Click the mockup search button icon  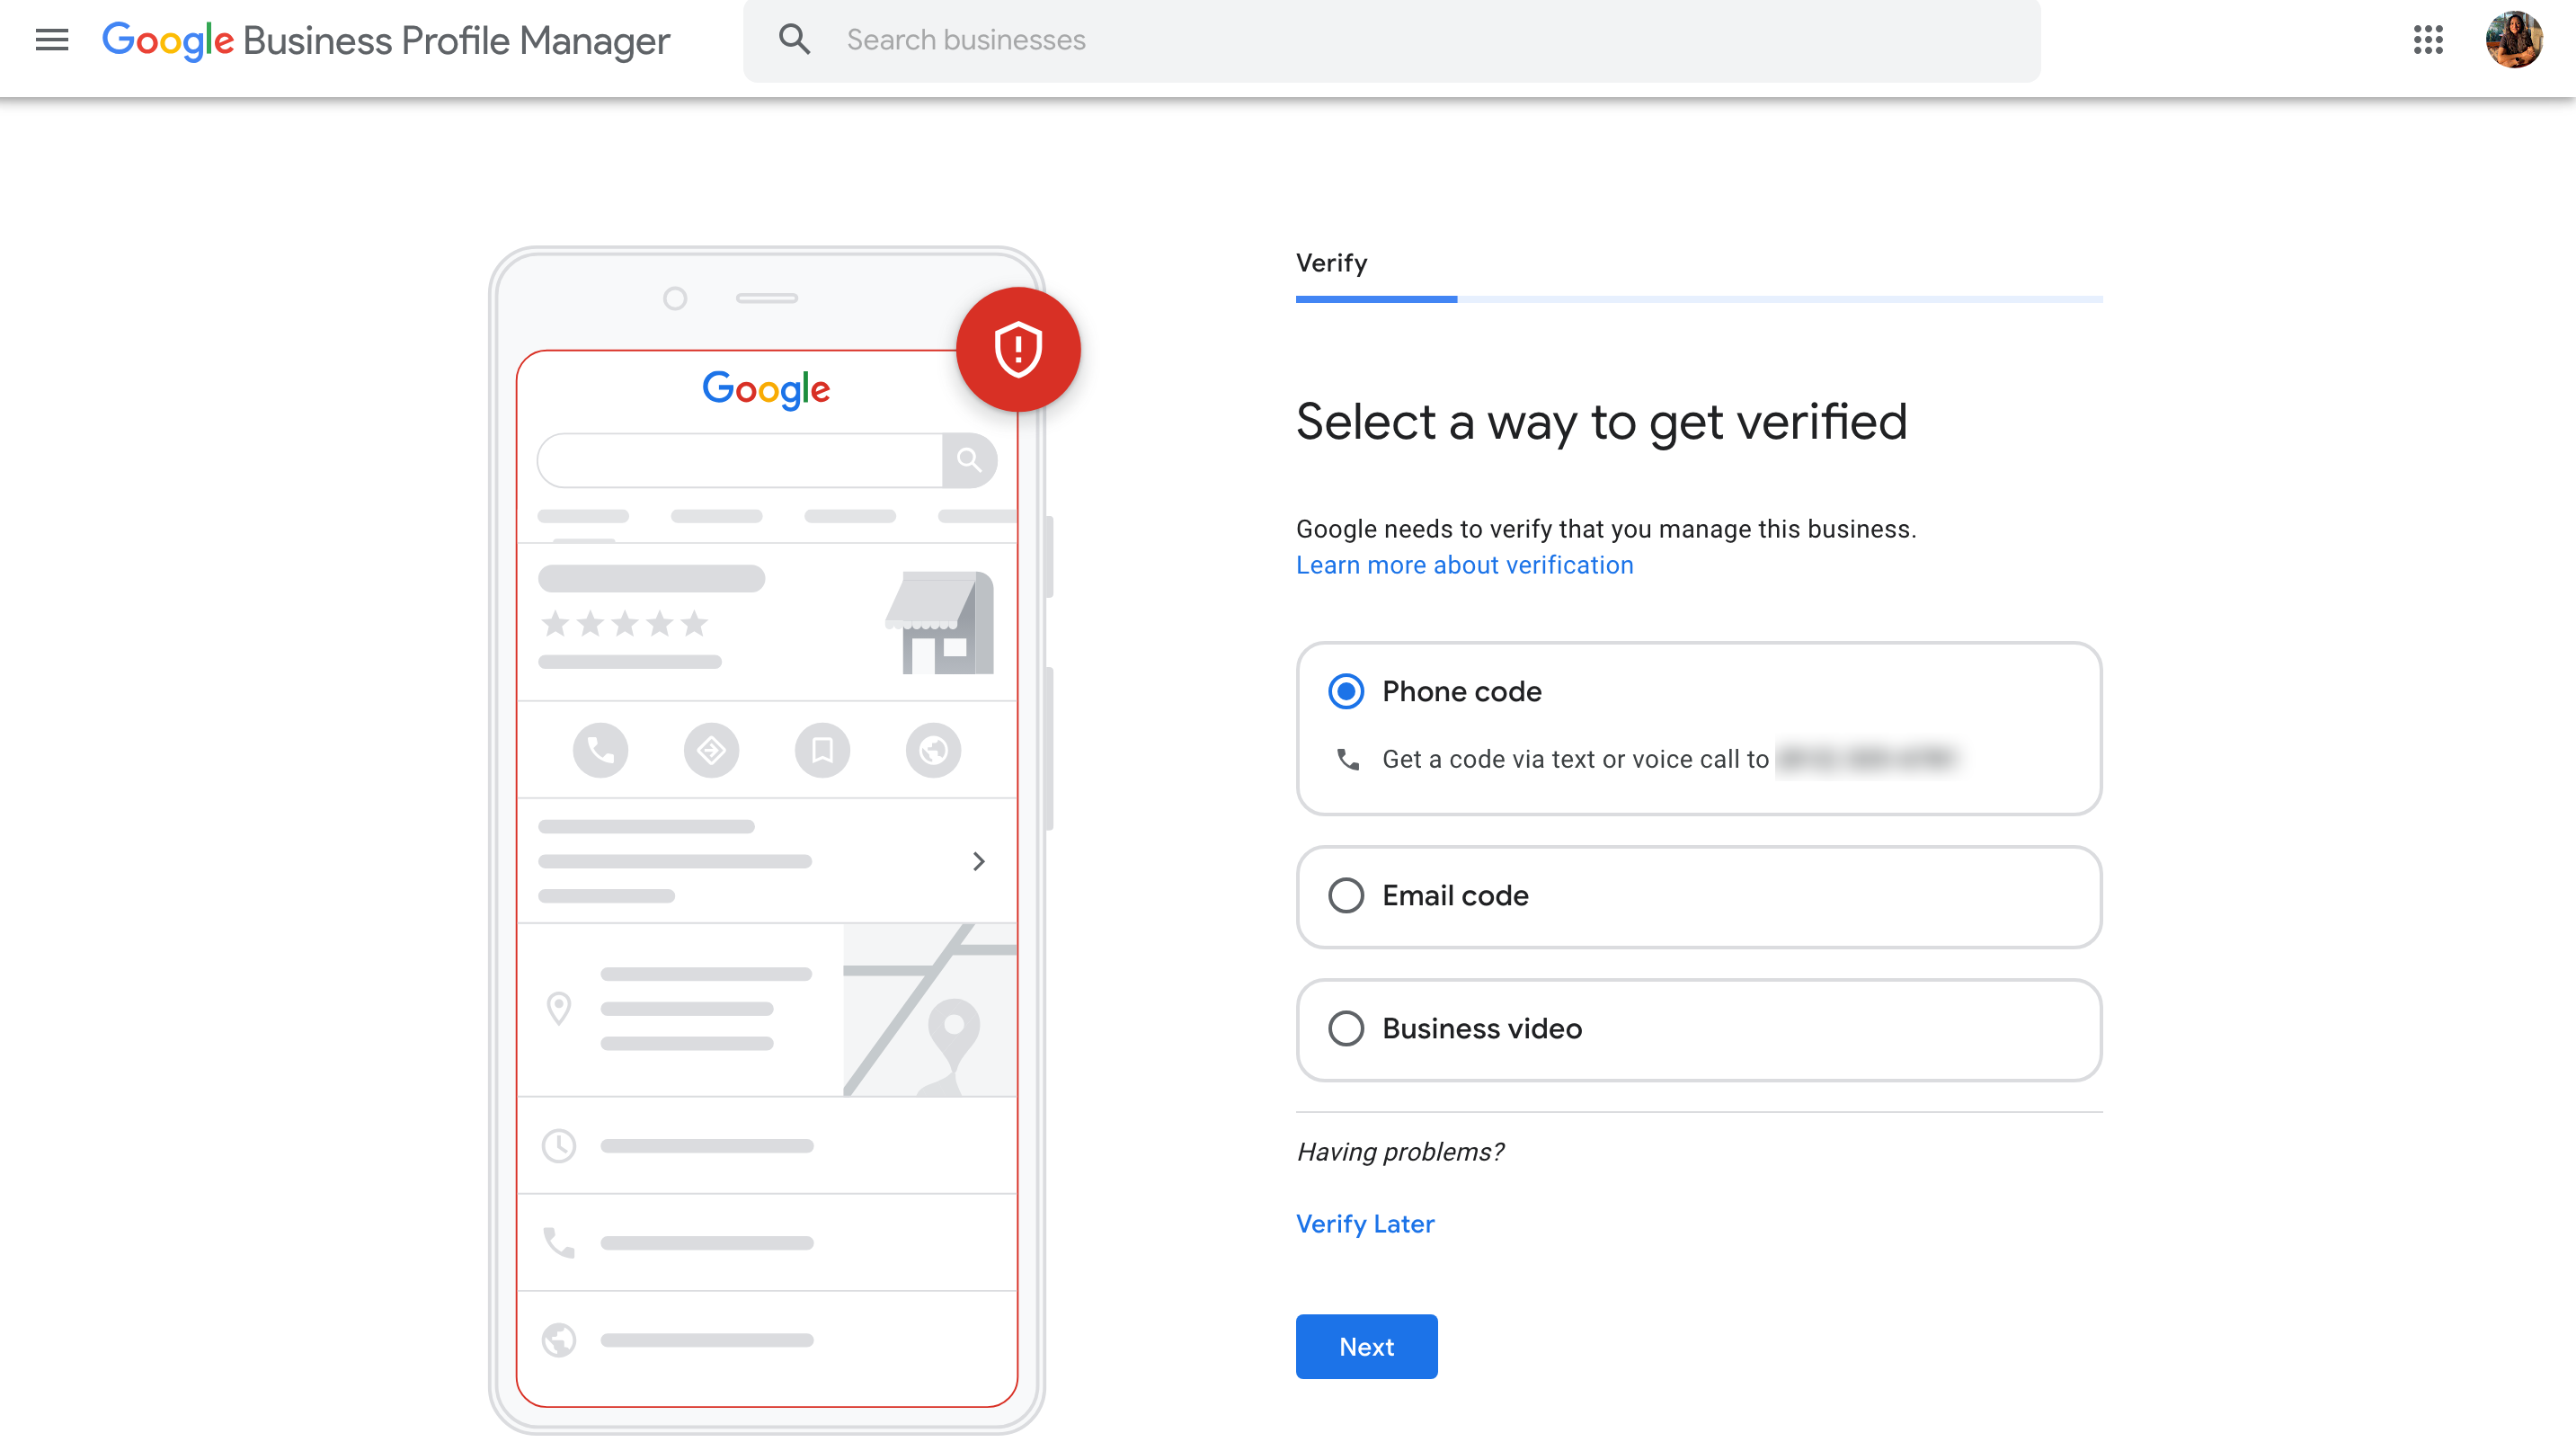969,460
